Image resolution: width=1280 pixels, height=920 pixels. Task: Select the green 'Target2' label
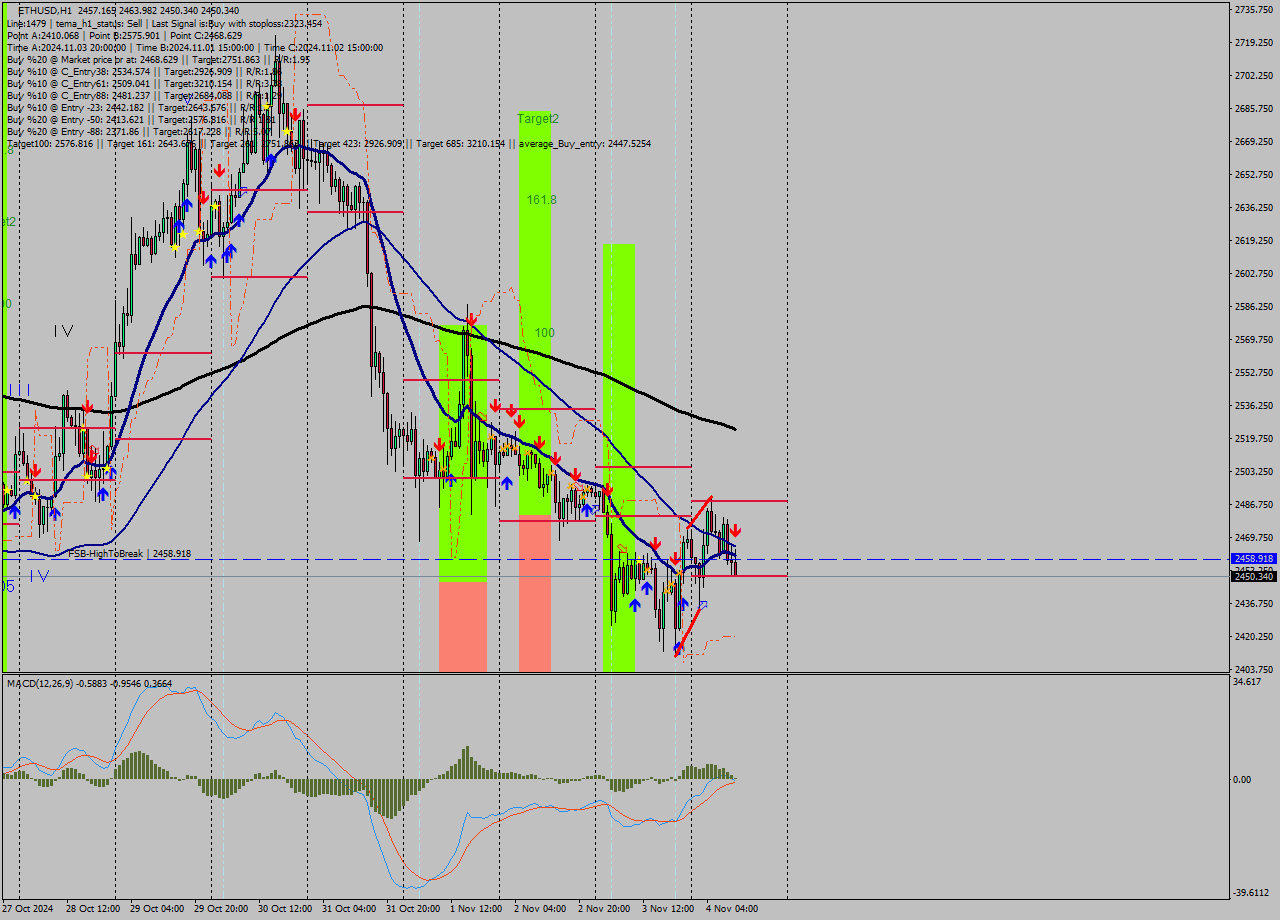click(x=538, y=118)
